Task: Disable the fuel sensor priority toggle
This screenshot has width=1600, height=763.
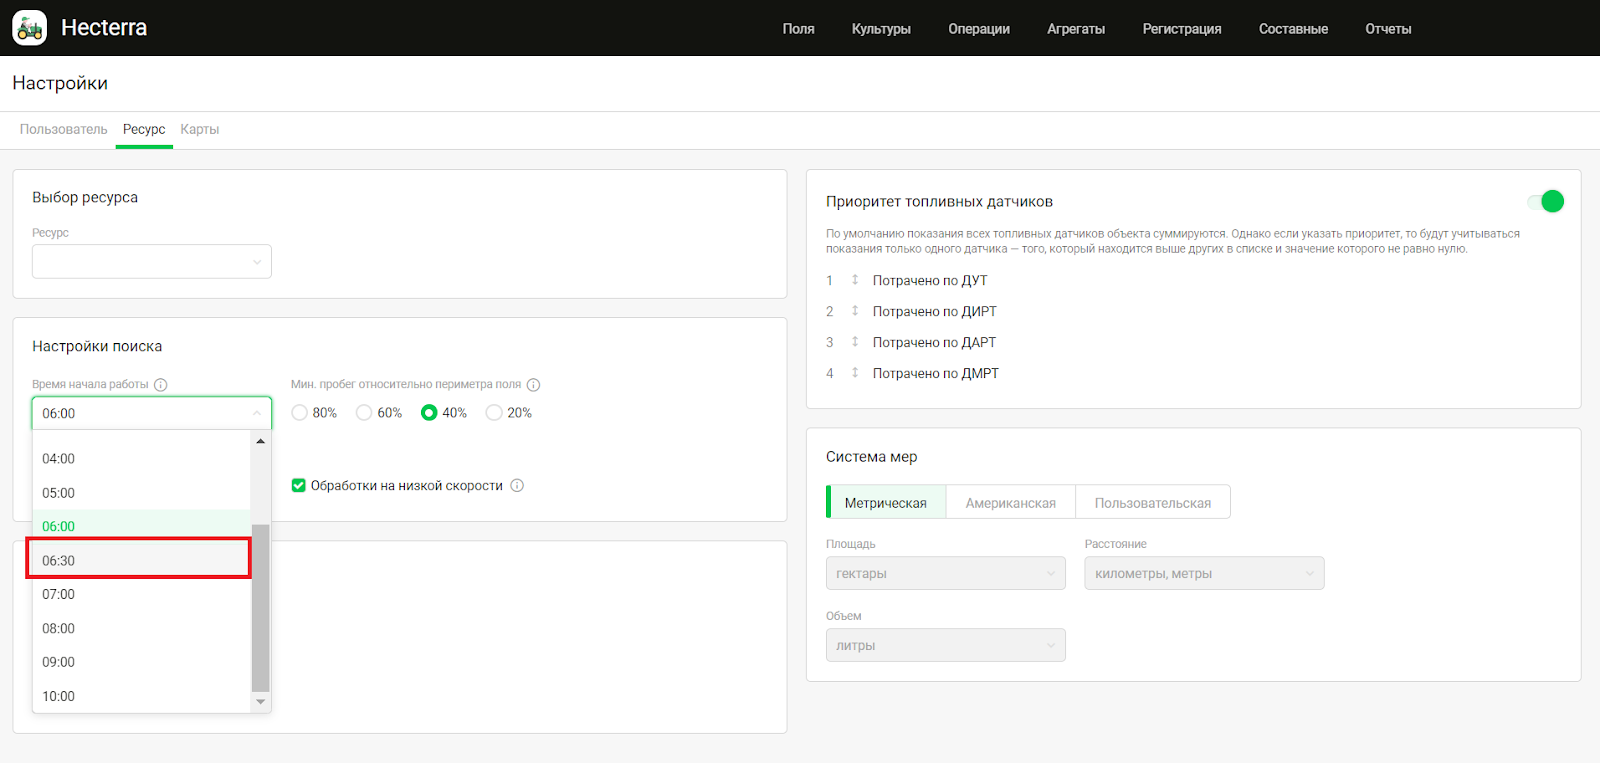Action: [1546, 202]
